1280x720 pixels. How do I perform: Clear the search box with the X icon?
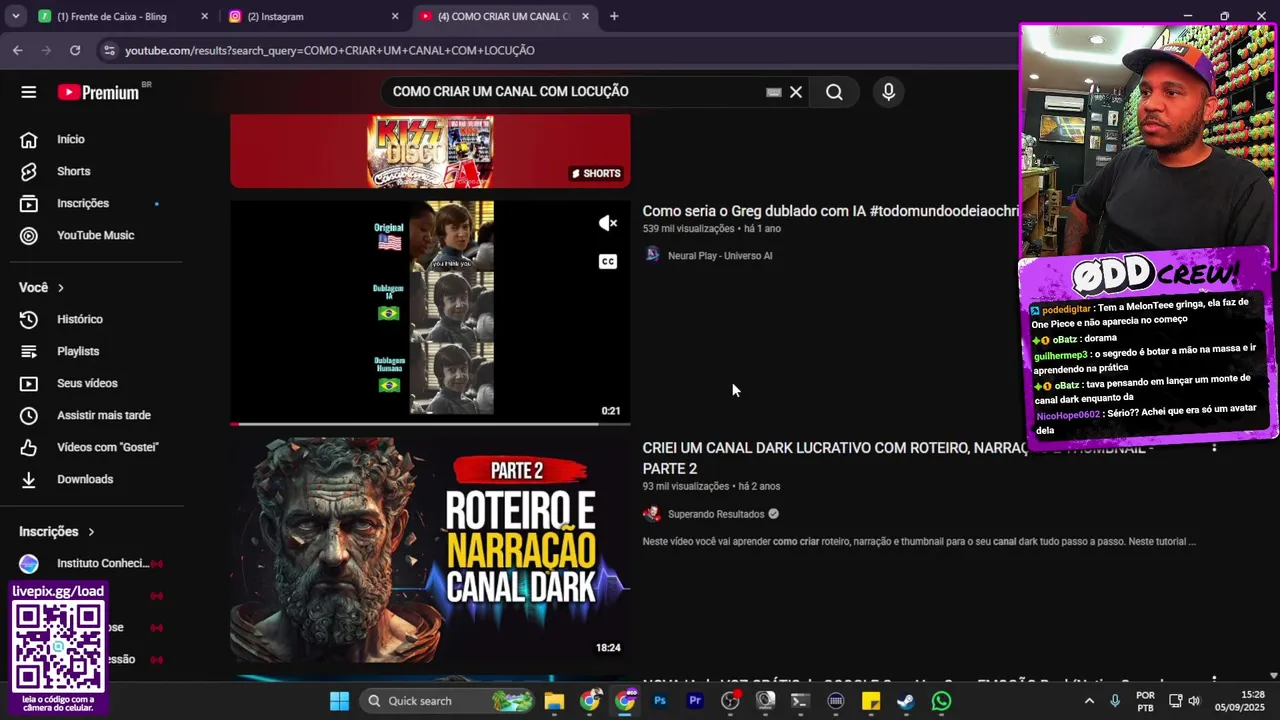coord(796,92)
